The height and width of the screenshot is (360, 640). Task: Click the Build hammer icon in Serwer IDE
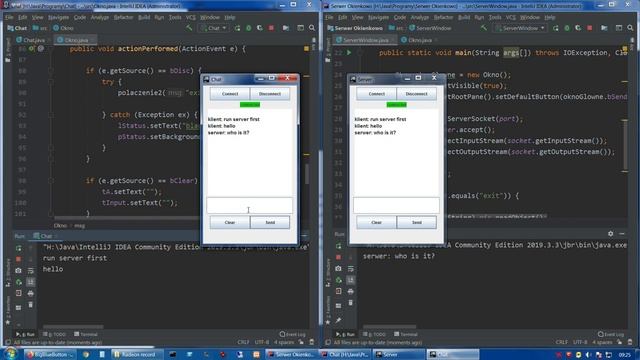pos(484,28)
